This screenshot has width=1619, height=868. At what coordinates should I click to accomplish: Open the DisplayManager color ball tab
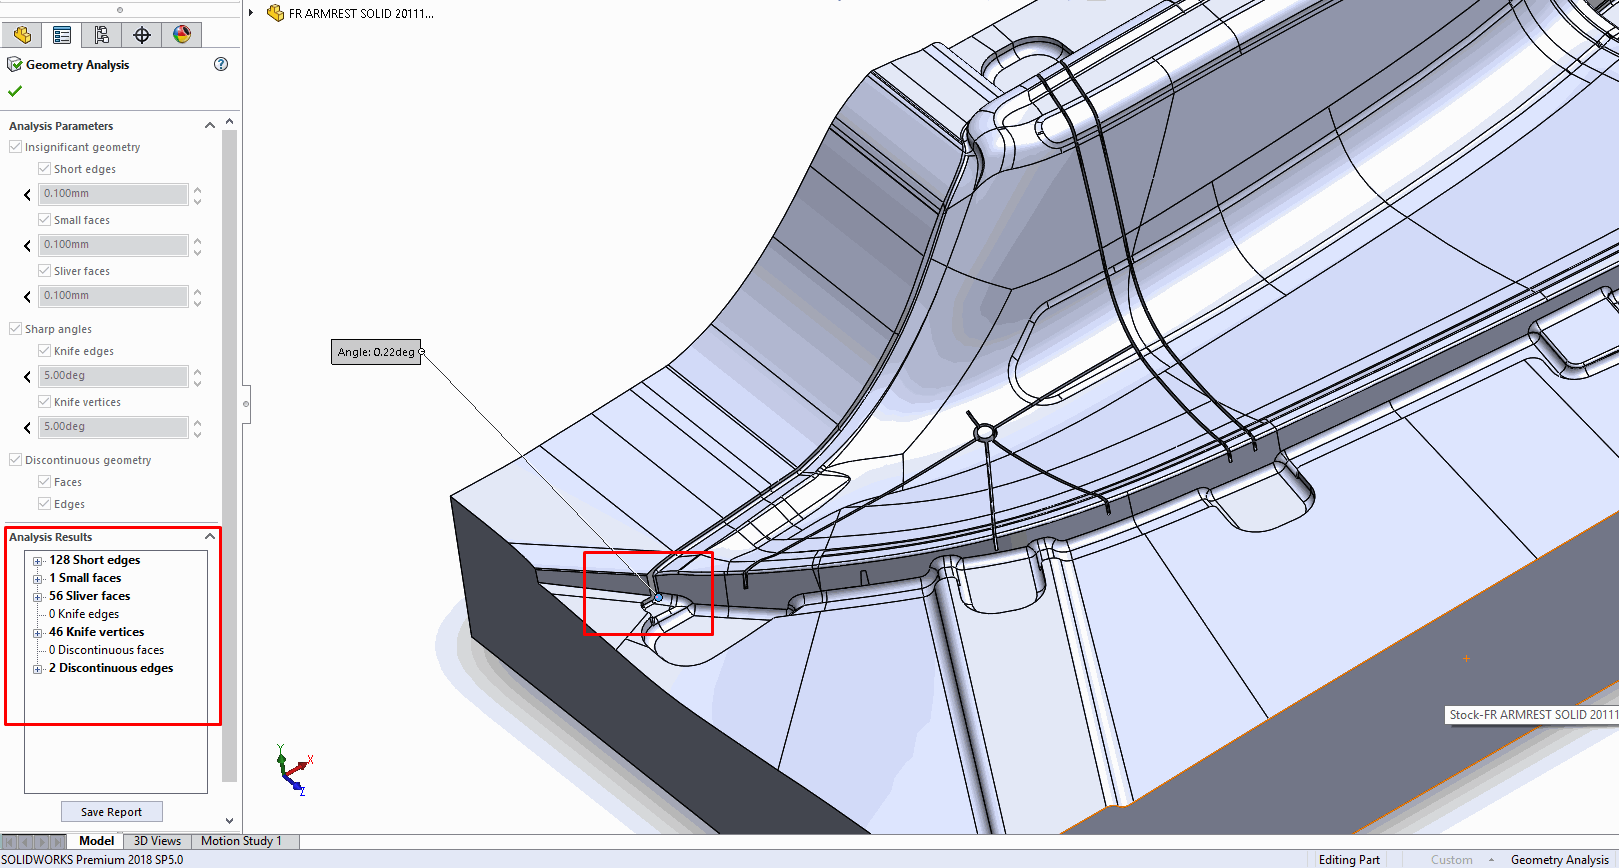pyautogui.click(x=182, y=35)
